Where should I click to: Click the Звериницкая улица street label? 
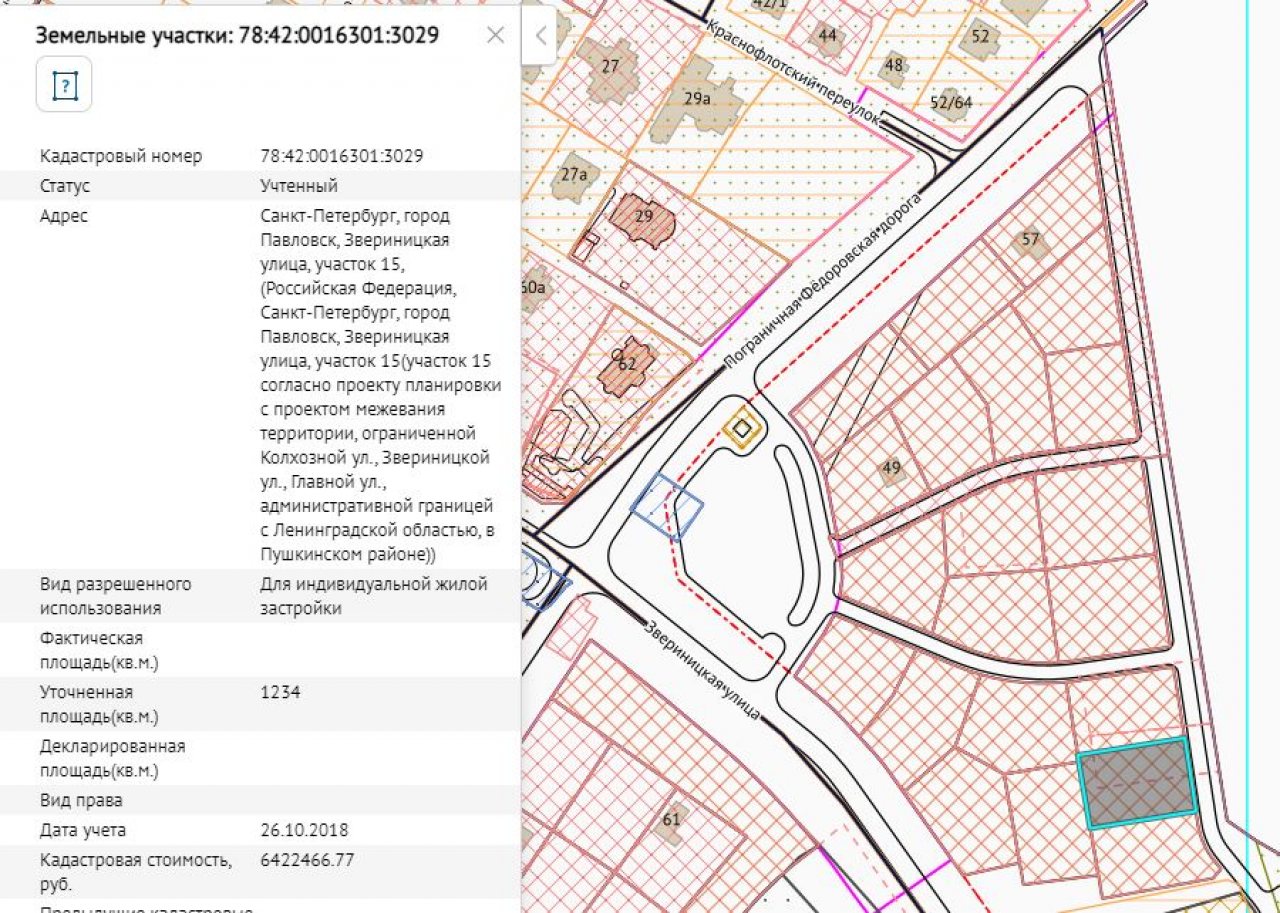point(703,668)
